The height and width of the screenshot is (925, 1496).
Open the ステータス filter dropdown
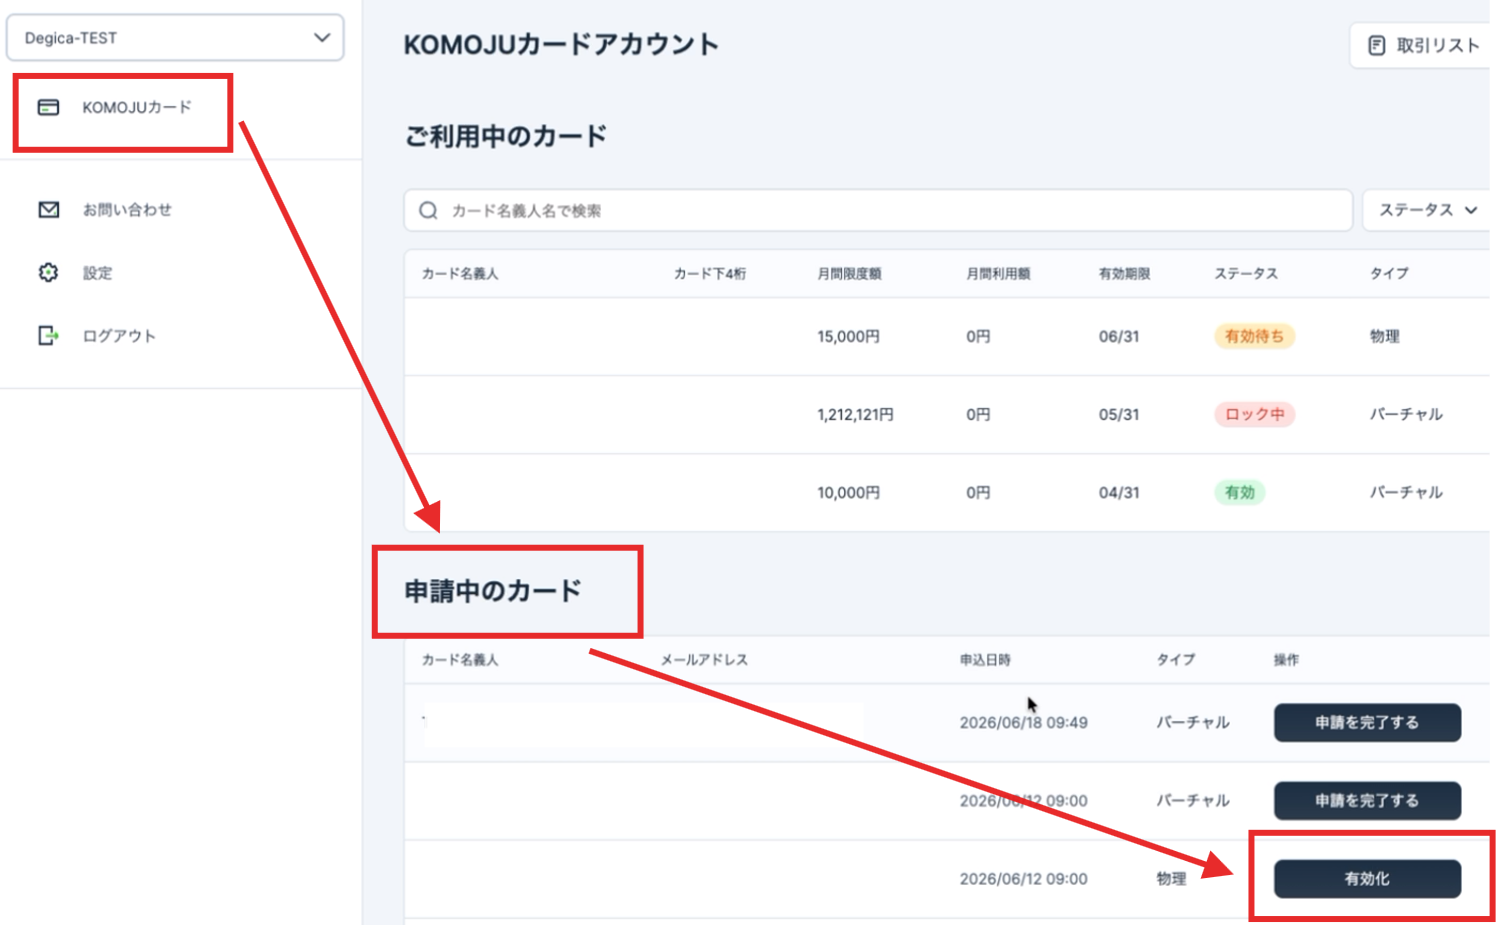[1427, 210]
